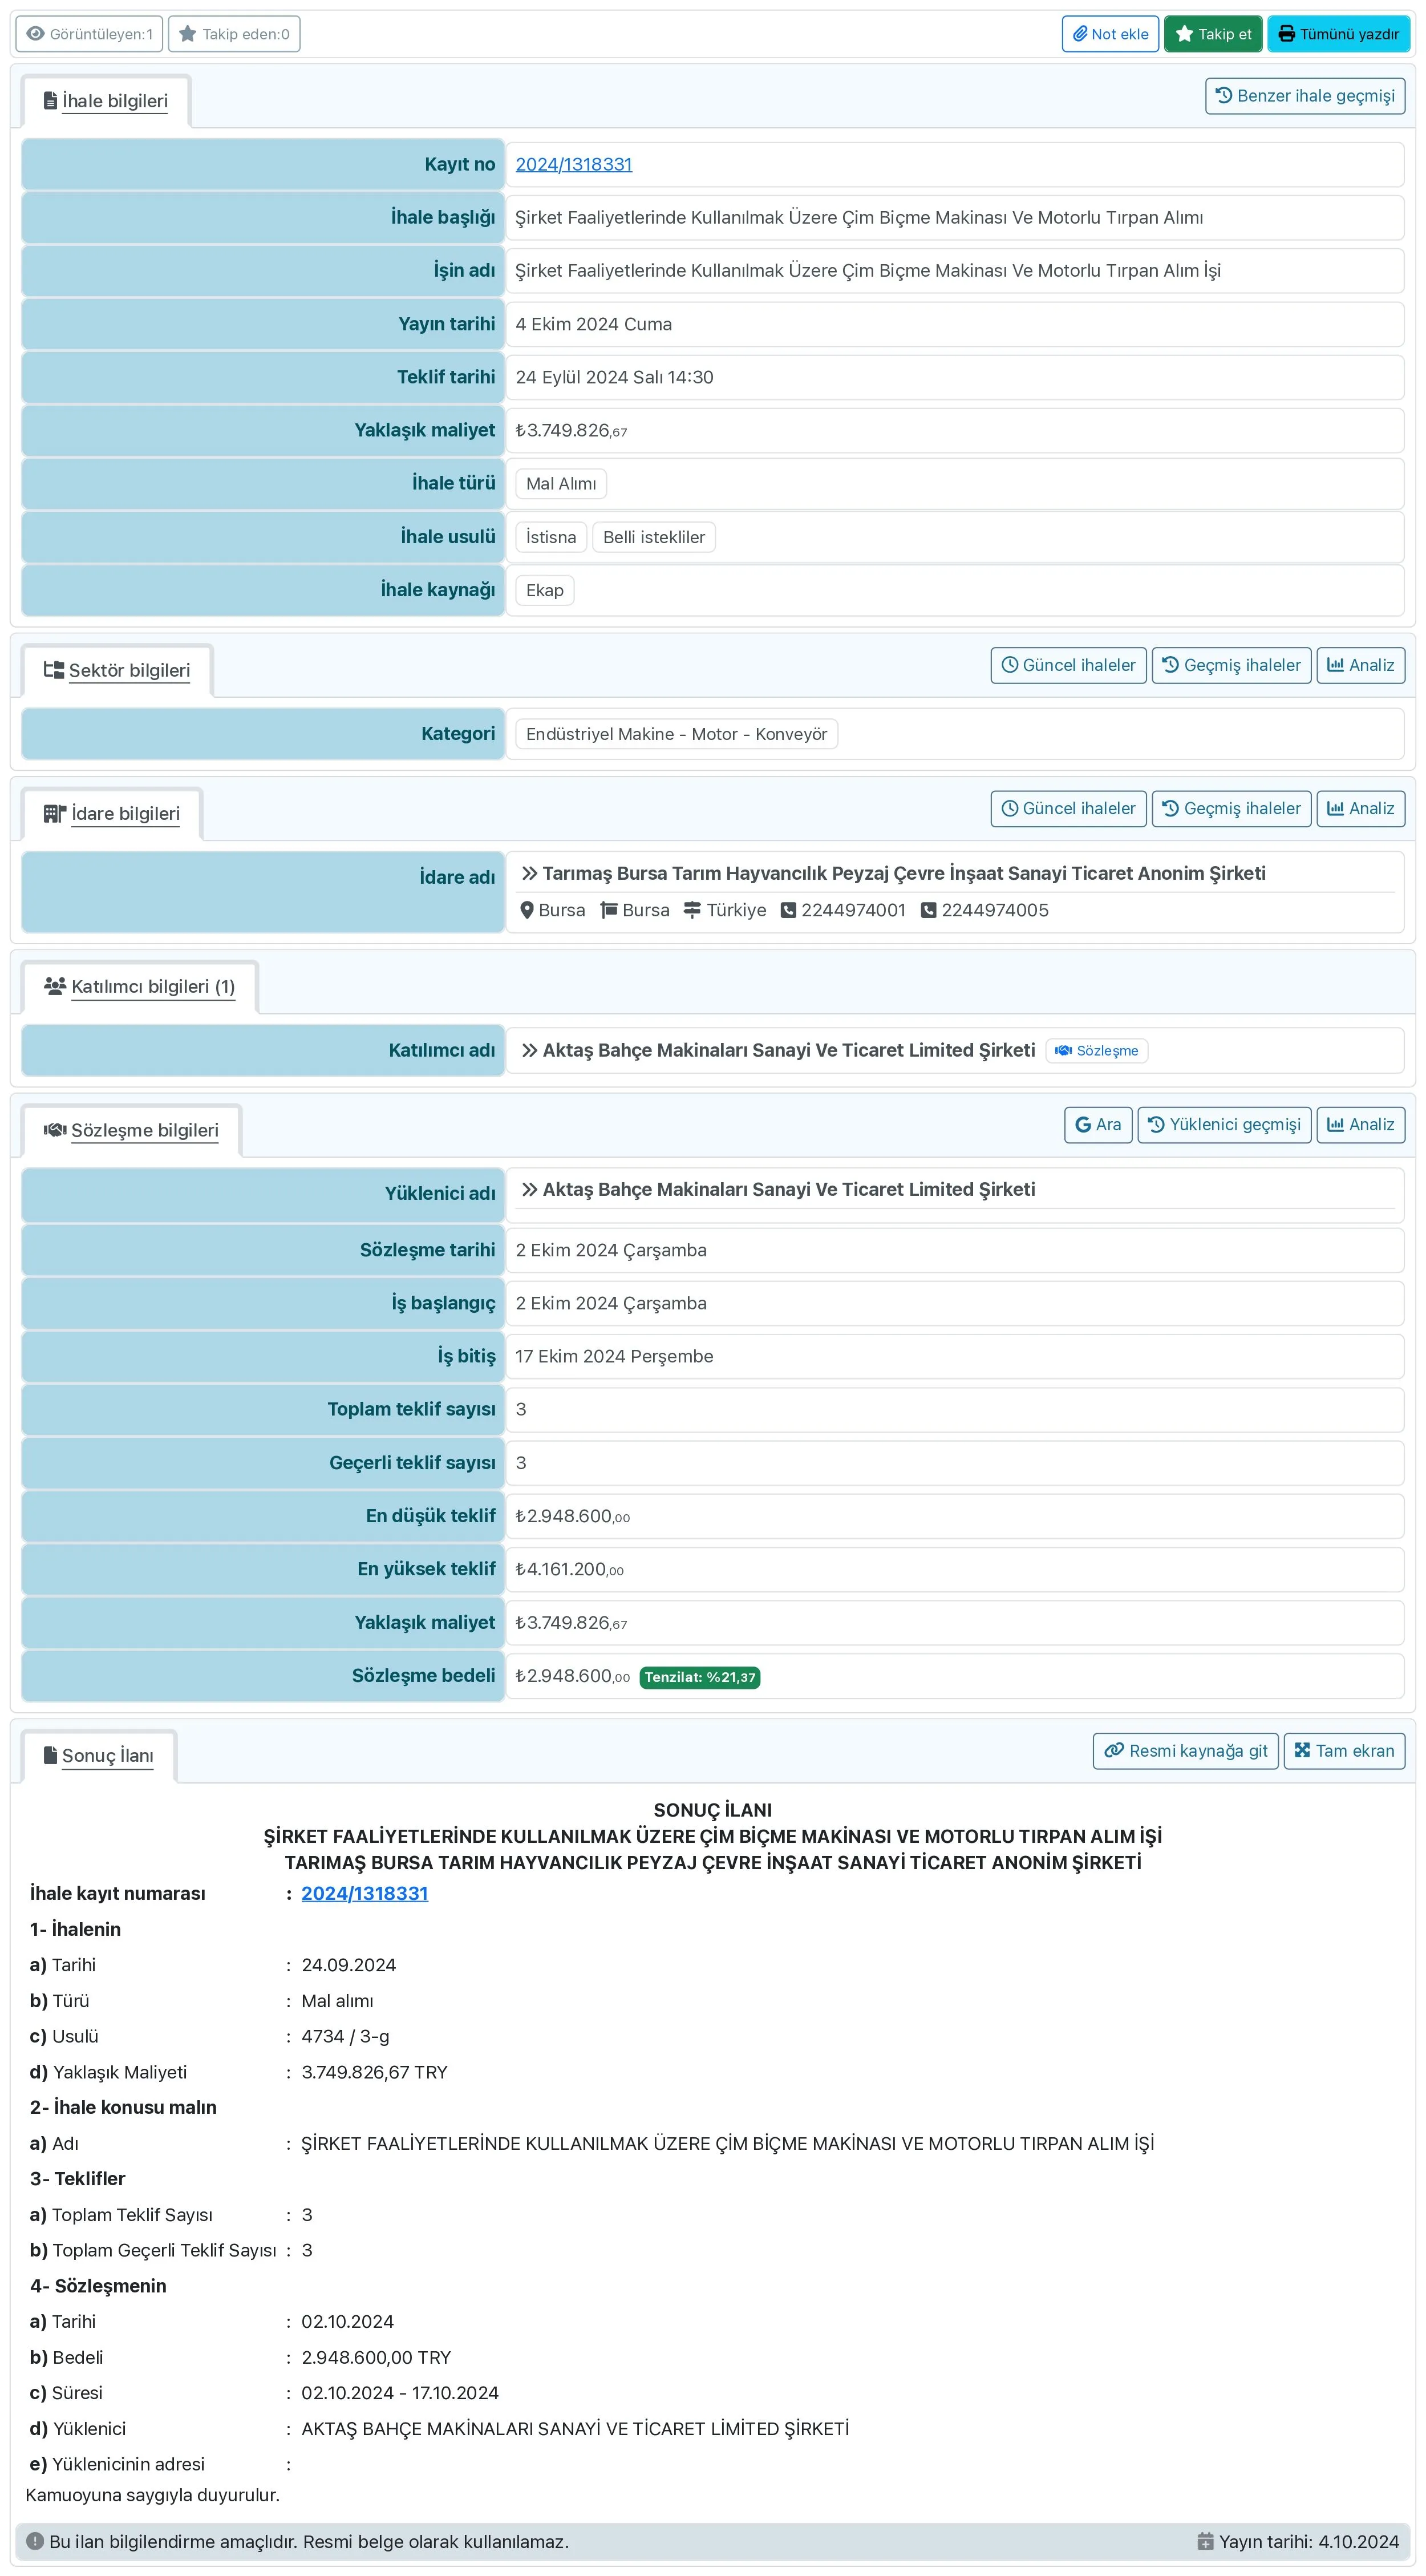Select the Katılımcı bilgileri (1) tab
This screenshot has width=1426, height=2576.
pyautogui.click(x=140, y=986)
